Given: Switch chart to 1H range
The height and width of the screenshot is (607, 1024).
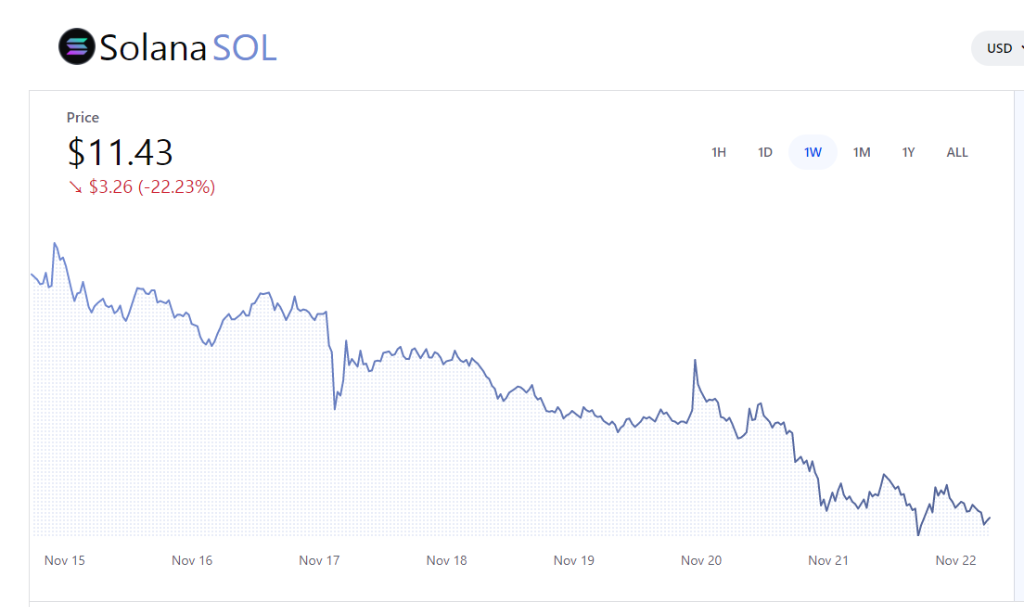Looking at the screenshot, I should pyautogui.click(x=718, y=153).
